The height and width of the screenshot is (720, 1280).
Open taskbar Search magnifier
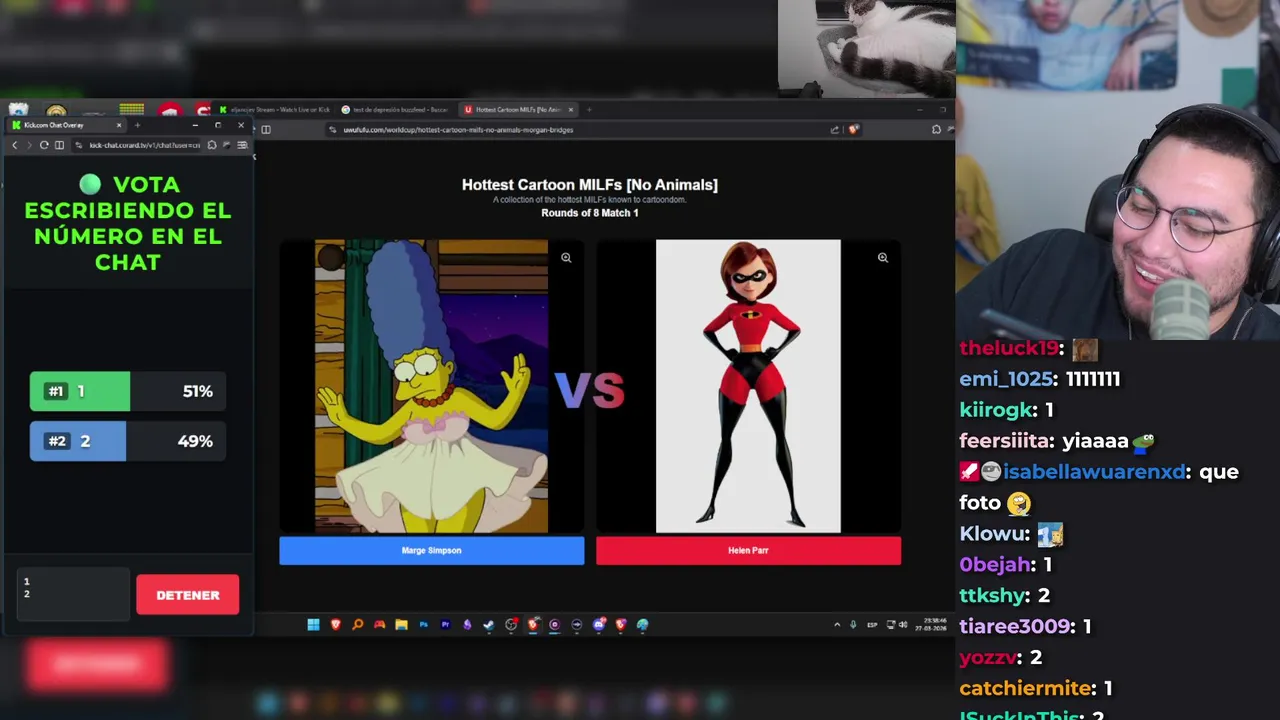click(x=357, y=624)
